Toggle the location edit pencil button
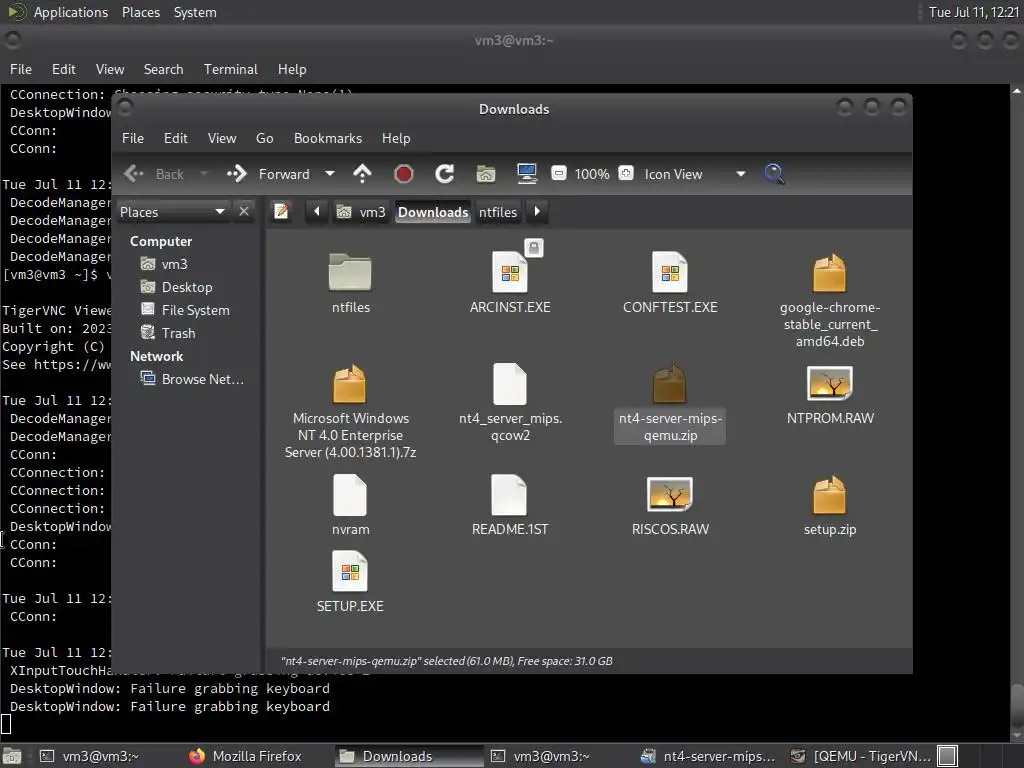This screenshot has height=768, width=1024. pos(281,212)
